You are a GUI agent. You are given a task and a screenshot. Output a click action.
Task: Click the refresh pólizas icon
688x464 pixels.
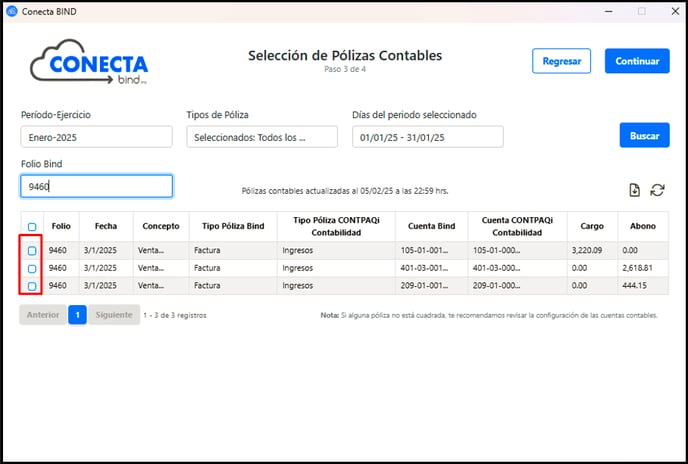(x=657, y=190)
